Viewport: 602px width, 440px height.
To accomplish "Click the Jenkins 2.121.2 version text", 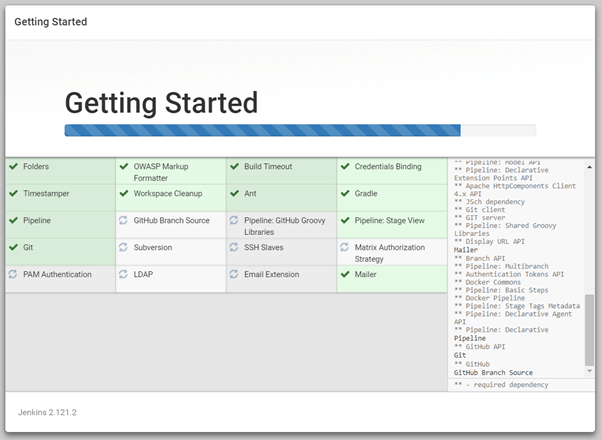I will point(48,412).
